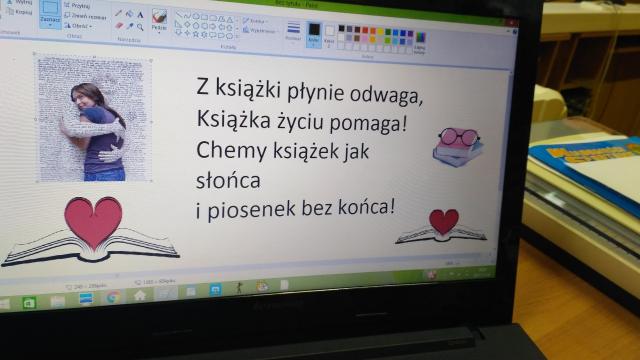Select the Color picker eyedropper tool
This screenshot has height=360, width=640.
point(129,26)
